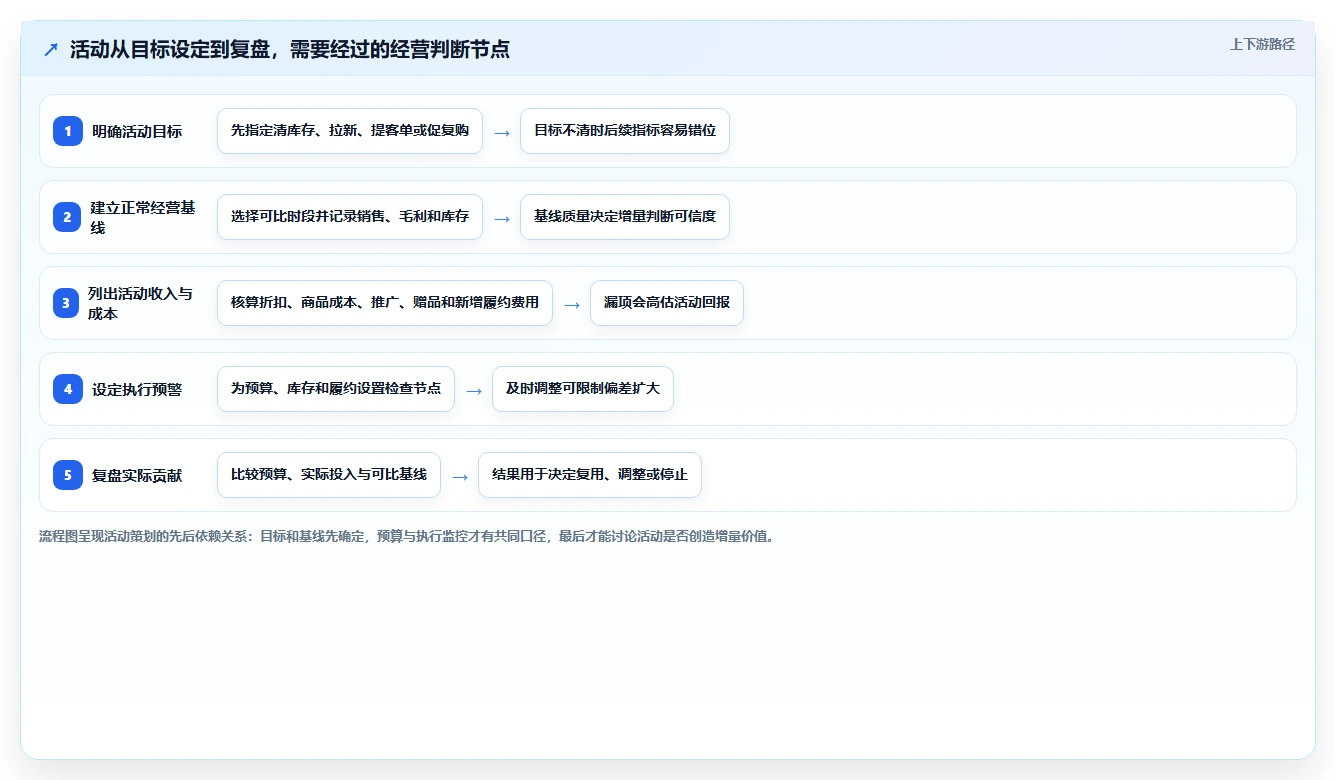The width and height of the screenshot is (1336, 780).
Task: Select step number 5 badge
Action: 68,475
